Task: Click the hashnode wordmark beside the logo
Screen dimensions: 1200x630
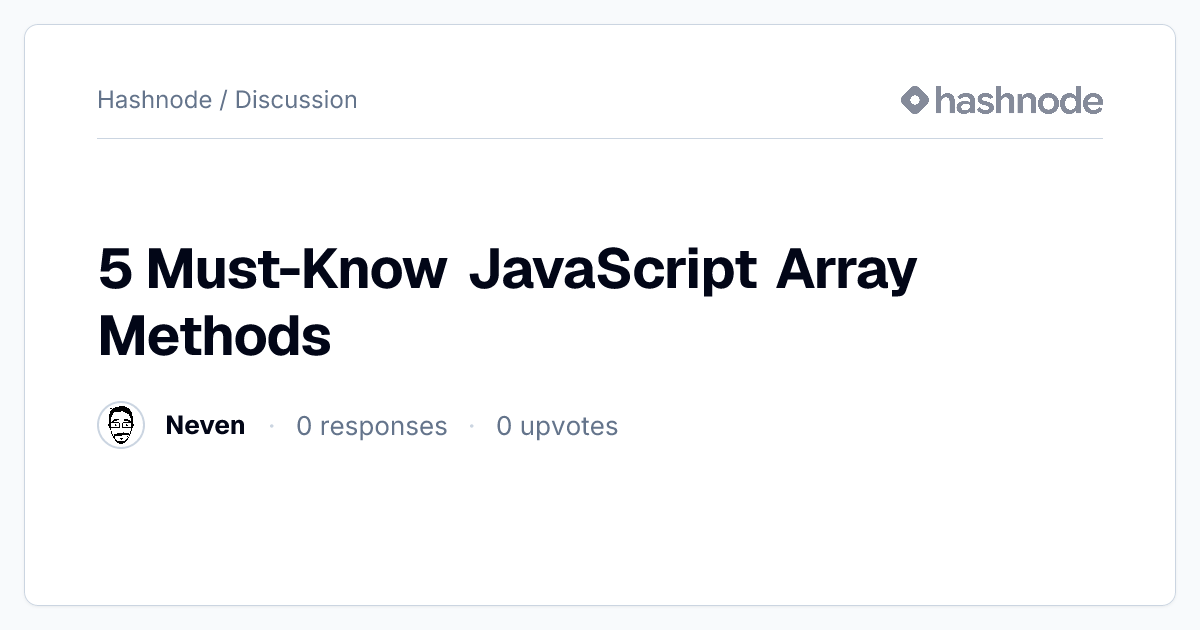Action: tap(1019, 100)
